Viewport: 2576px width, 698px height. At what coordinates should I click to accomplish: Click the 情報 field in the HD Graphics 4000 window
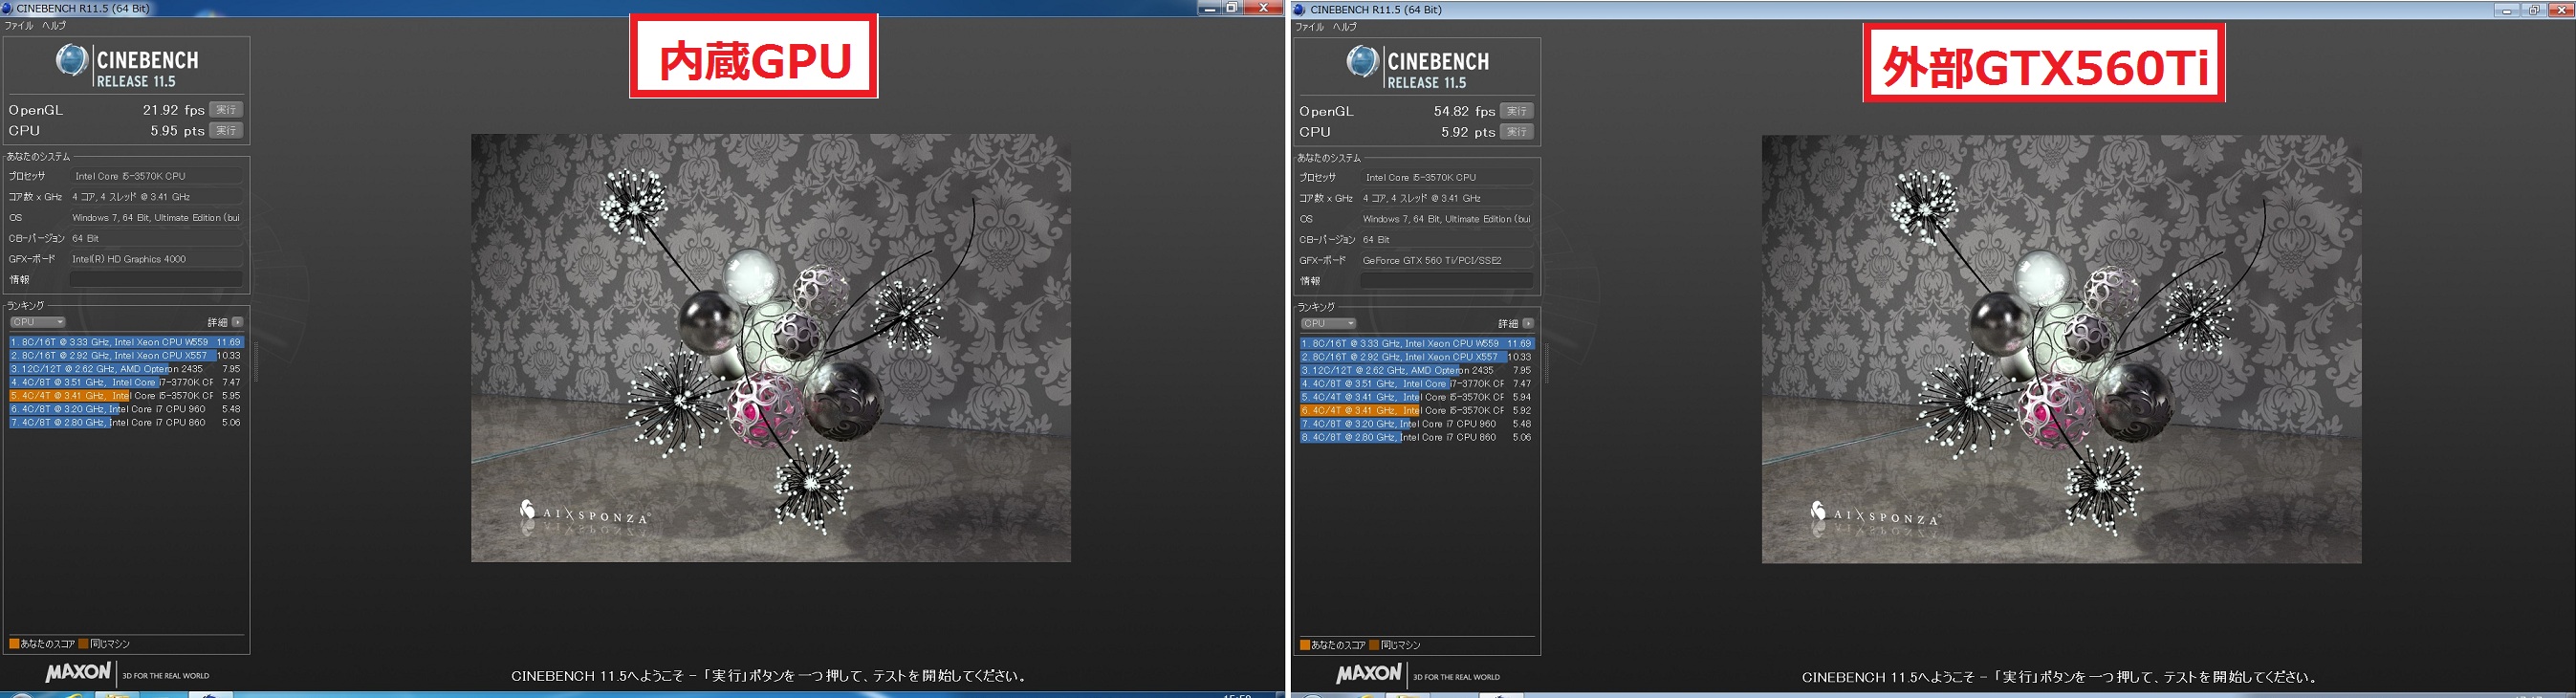(155, 280)
